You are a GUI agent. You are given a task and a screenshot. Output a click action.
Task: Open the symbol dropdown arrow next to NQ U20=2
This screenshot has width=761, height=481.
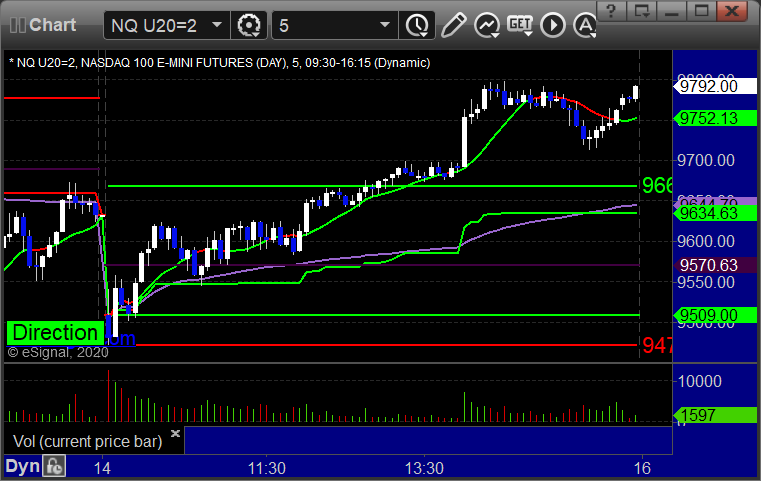point(217,25)
